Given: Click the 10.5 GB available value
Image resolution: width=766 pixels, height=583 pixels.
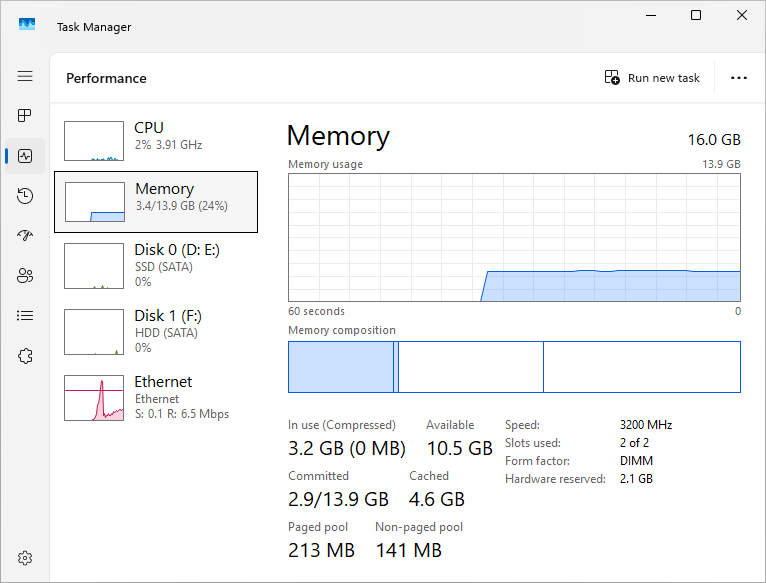Looking at the screenshot, I should point(460,448).
